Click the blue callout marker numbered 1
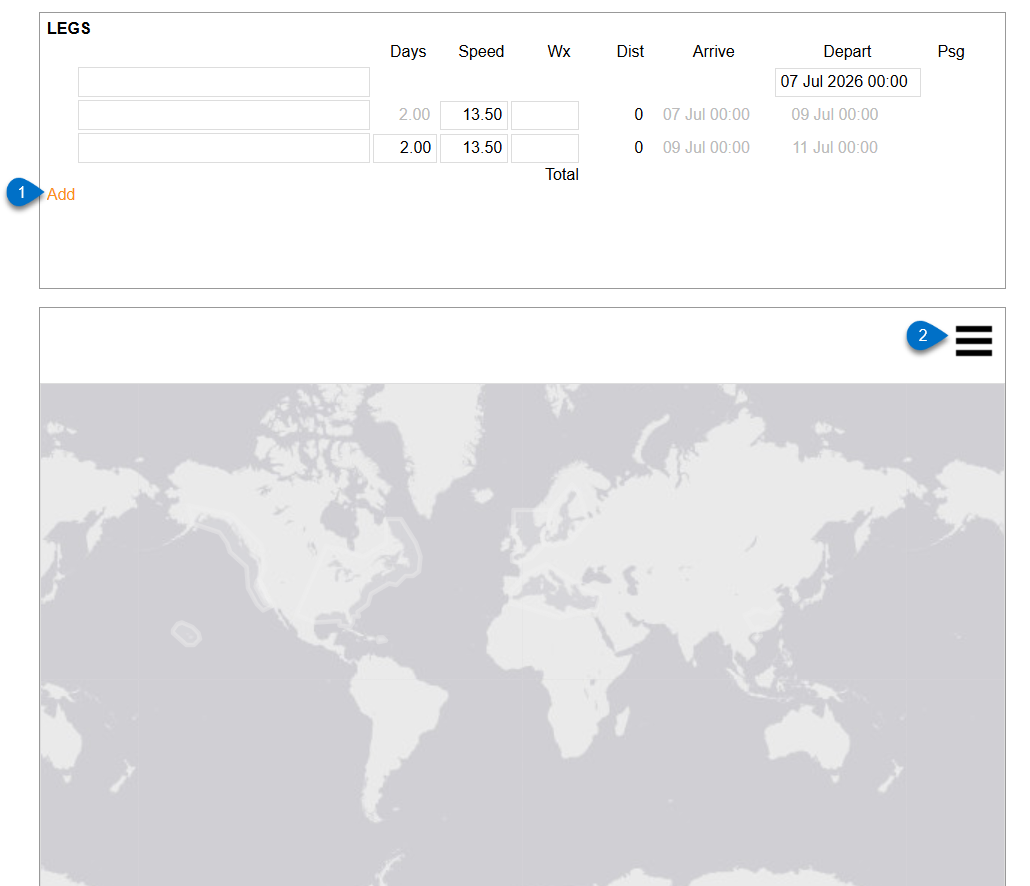 tap(22, 192)
